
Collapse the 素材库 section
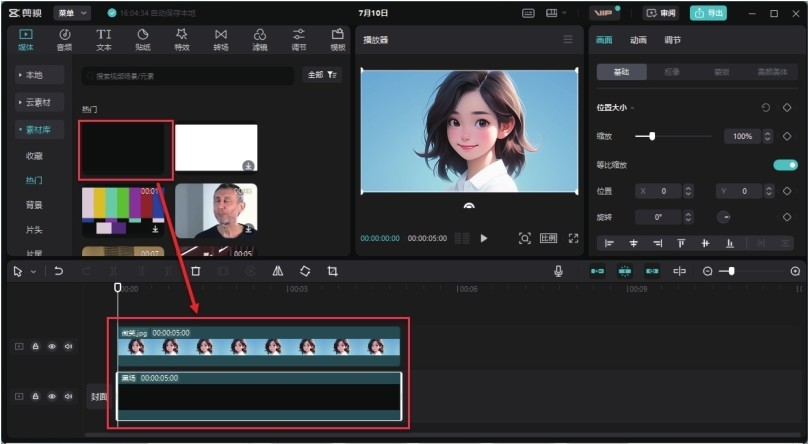pyautogui.click(x=39, y=129)
